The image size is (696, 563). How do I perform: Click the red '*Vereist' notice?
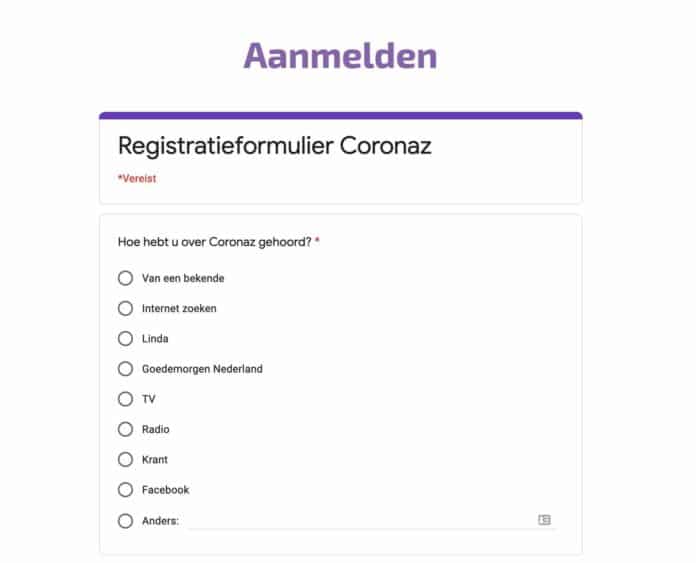(x=137, y=179)
